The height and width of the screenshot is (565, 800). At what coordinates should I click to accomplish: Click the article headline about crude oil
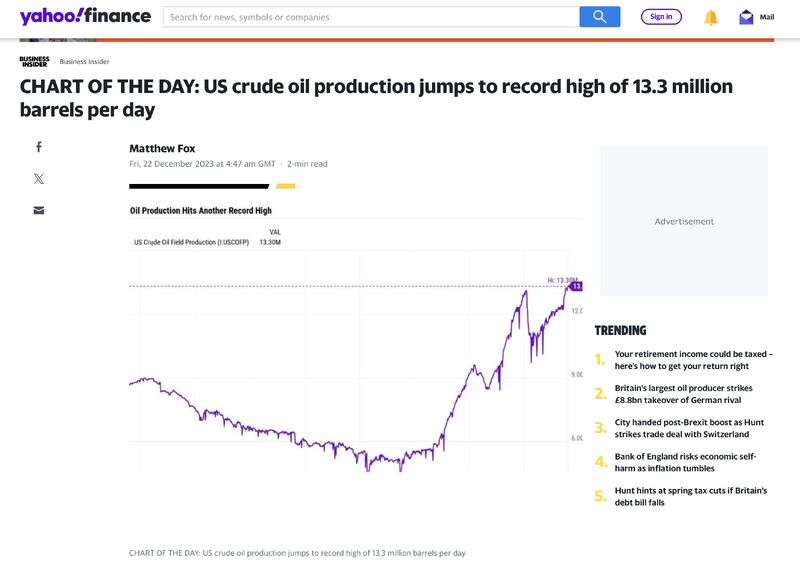tap(376, 97)
